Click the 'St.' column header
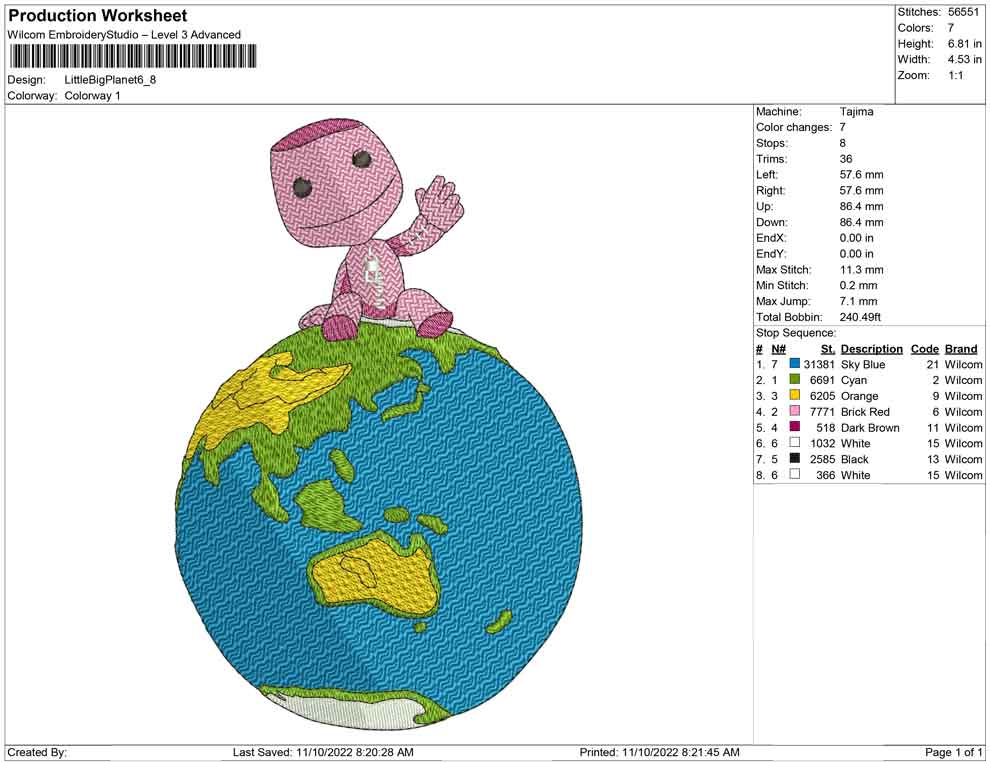This screenshot has width=990, height=762. pyautogui.click(x=828, y=349)
